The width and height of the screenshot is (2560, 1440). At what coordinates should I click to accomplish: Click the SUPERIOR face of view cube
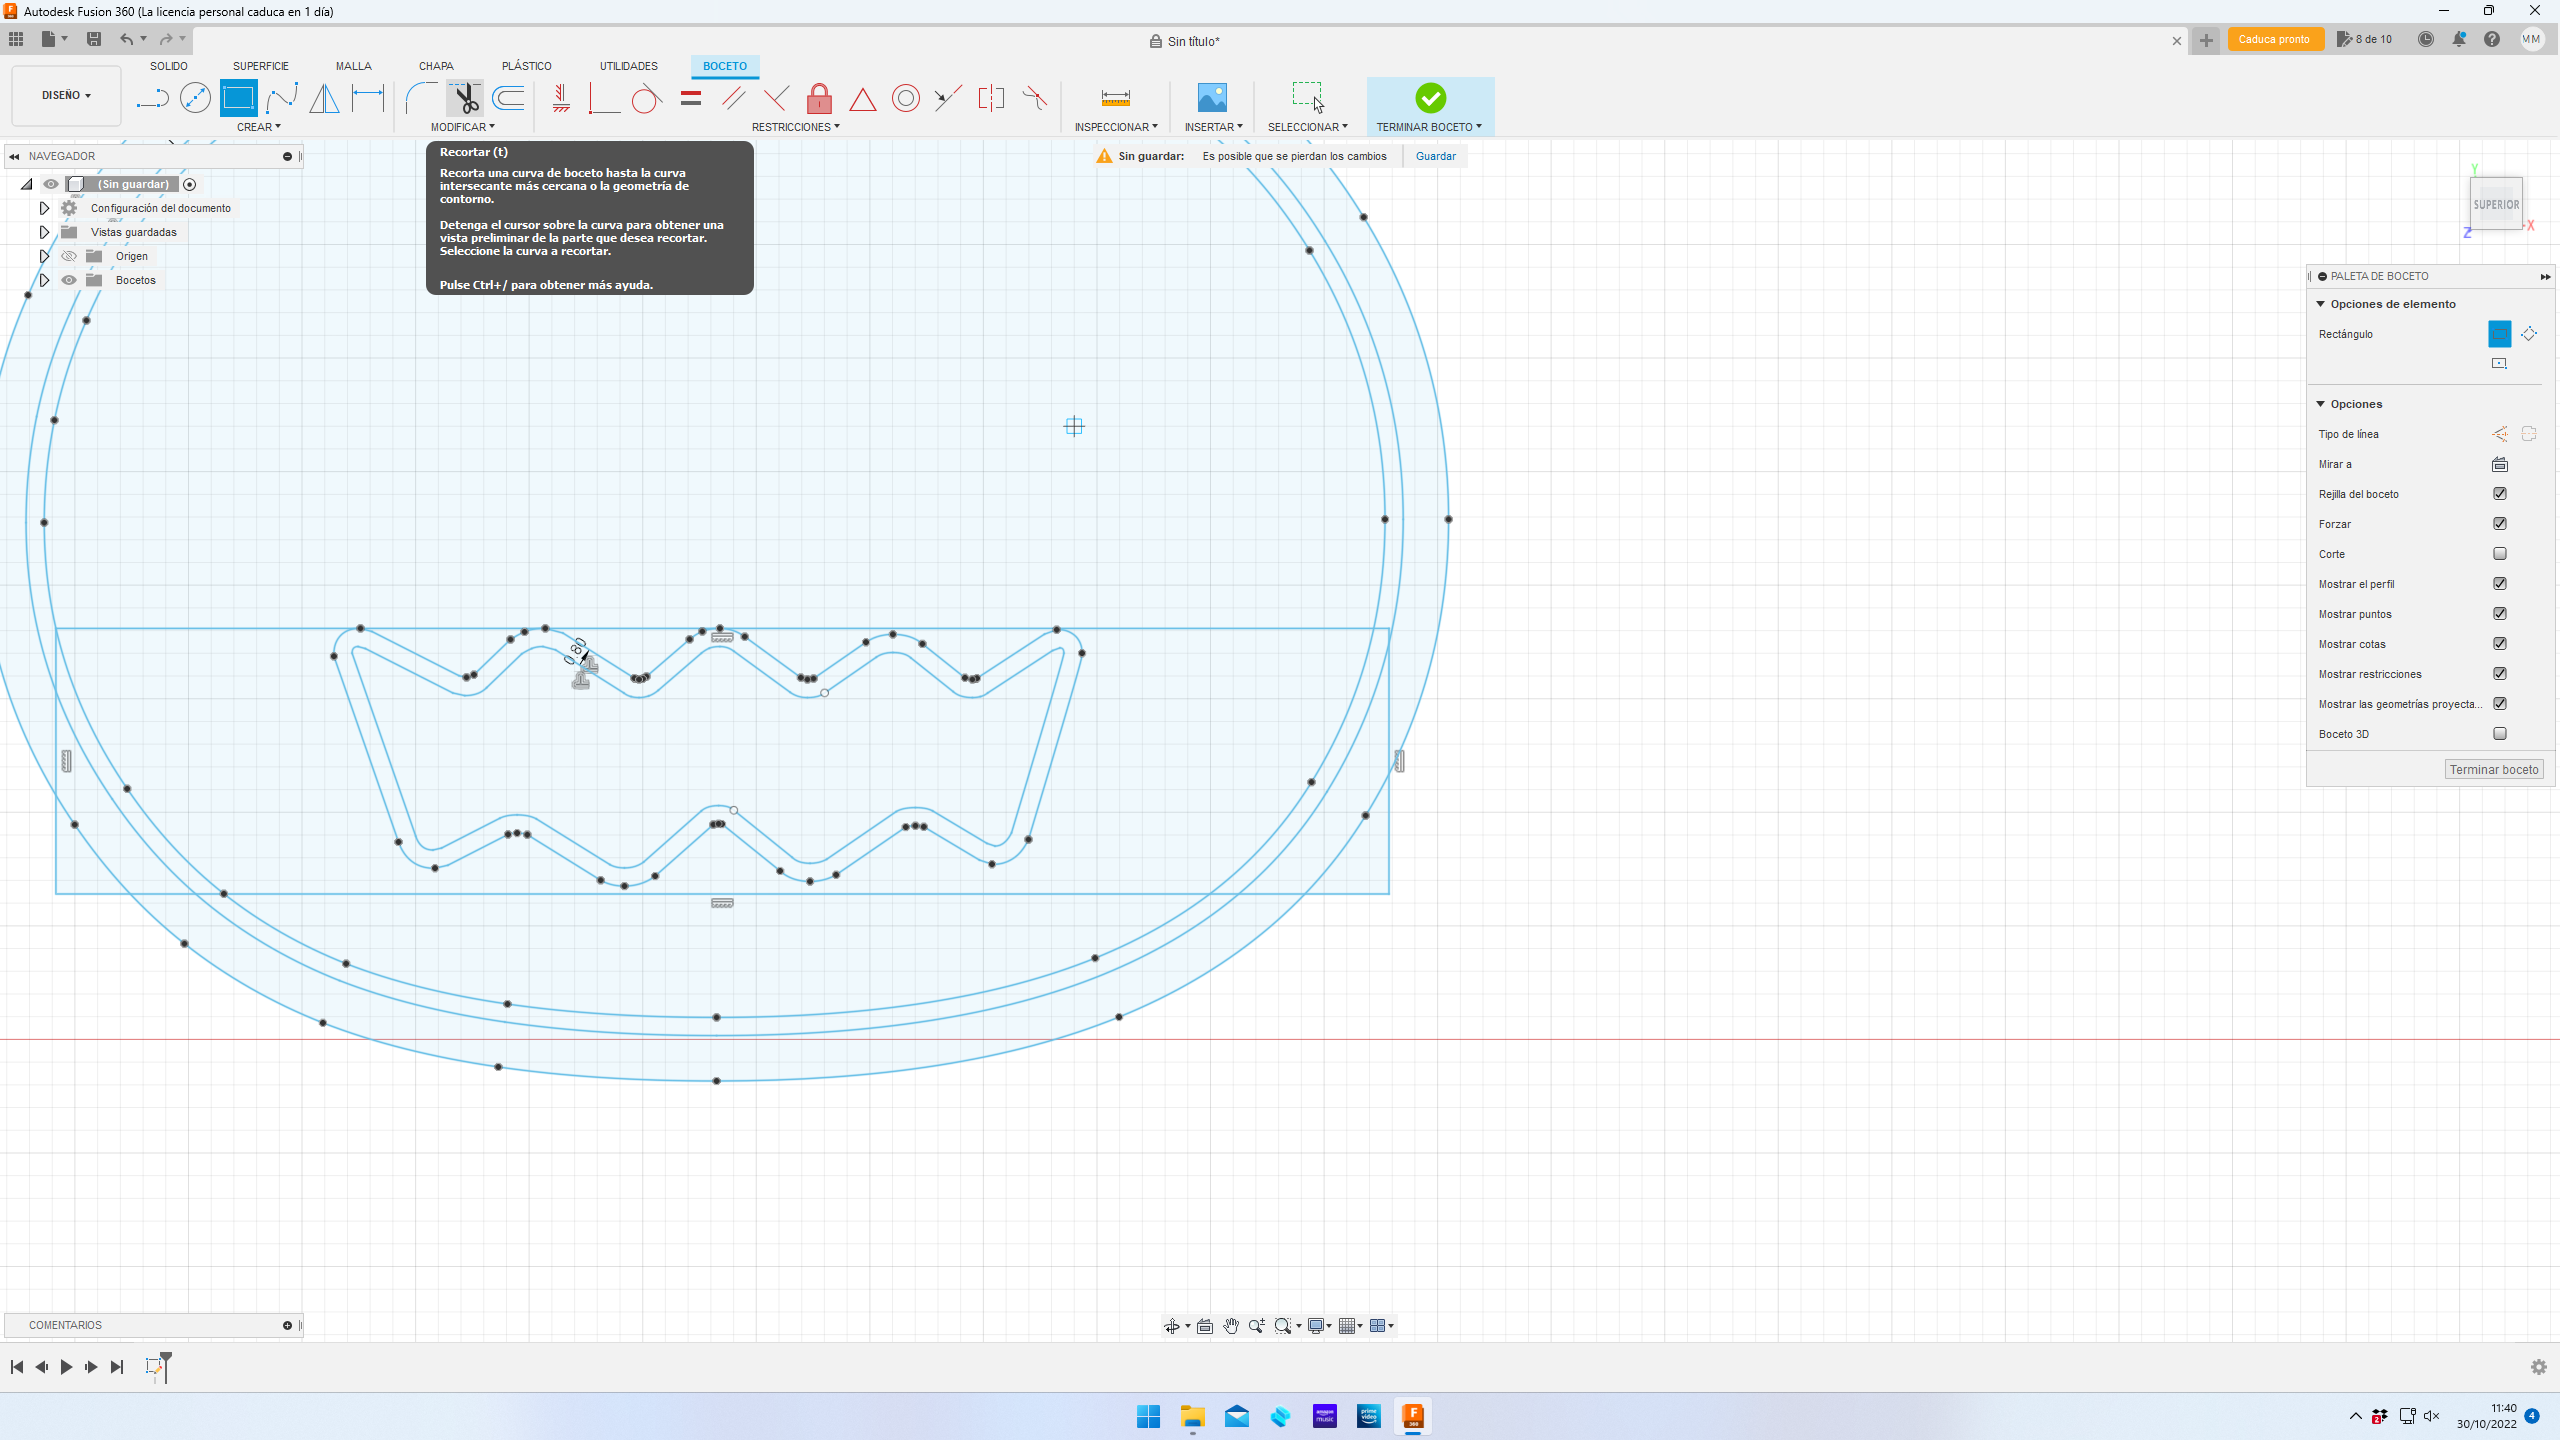coord(2495,204)
